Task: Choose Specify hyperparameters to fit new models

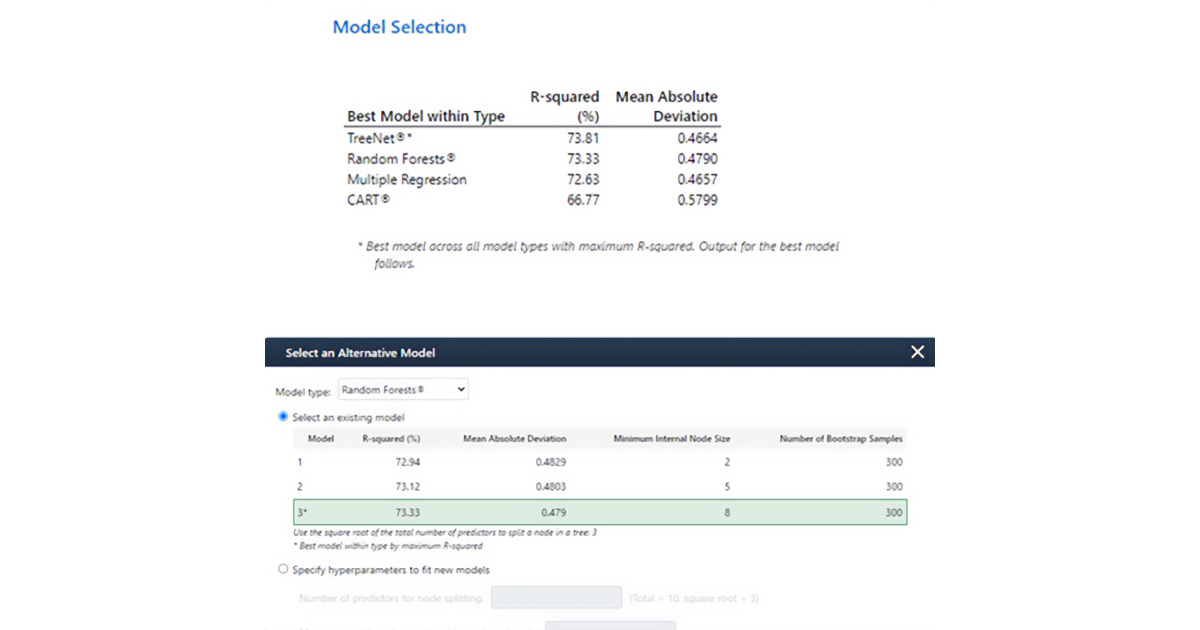Action: pos(283,569)
